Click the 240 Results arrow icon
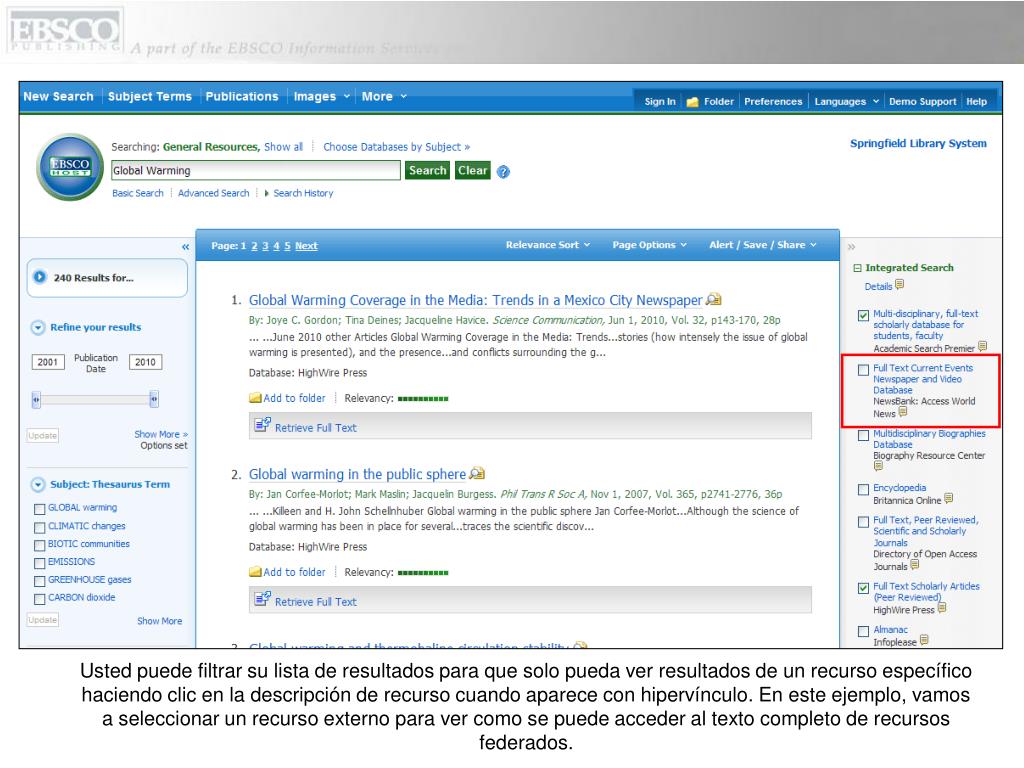The image size is (1024, 768). pyautogui.click(x=40, y=277)
